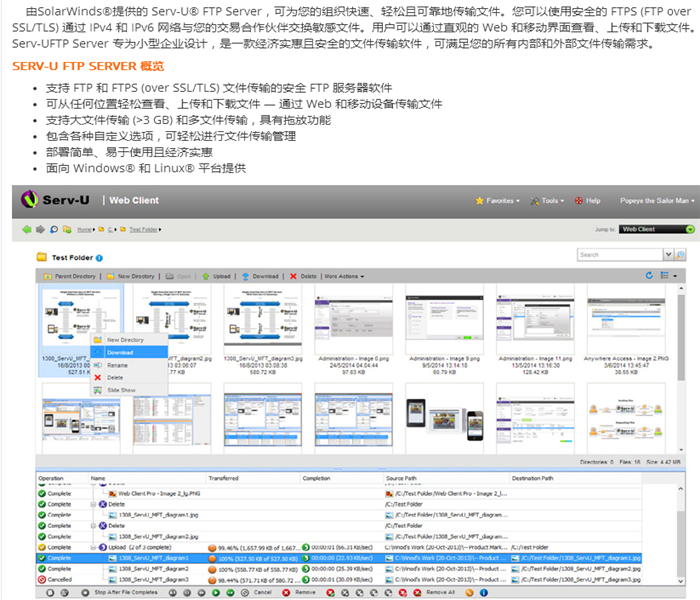
Task: Click Parent Directory in the toolbar
Action: [x=70, y=276]
